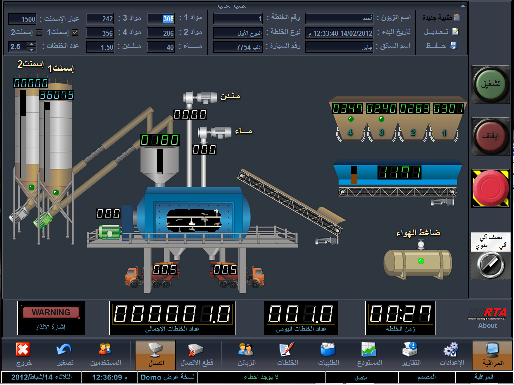The width and height of the screenshot is (514, 385).
Task: Click the Save (حفظ) disk button
Action: click(441, 45)
